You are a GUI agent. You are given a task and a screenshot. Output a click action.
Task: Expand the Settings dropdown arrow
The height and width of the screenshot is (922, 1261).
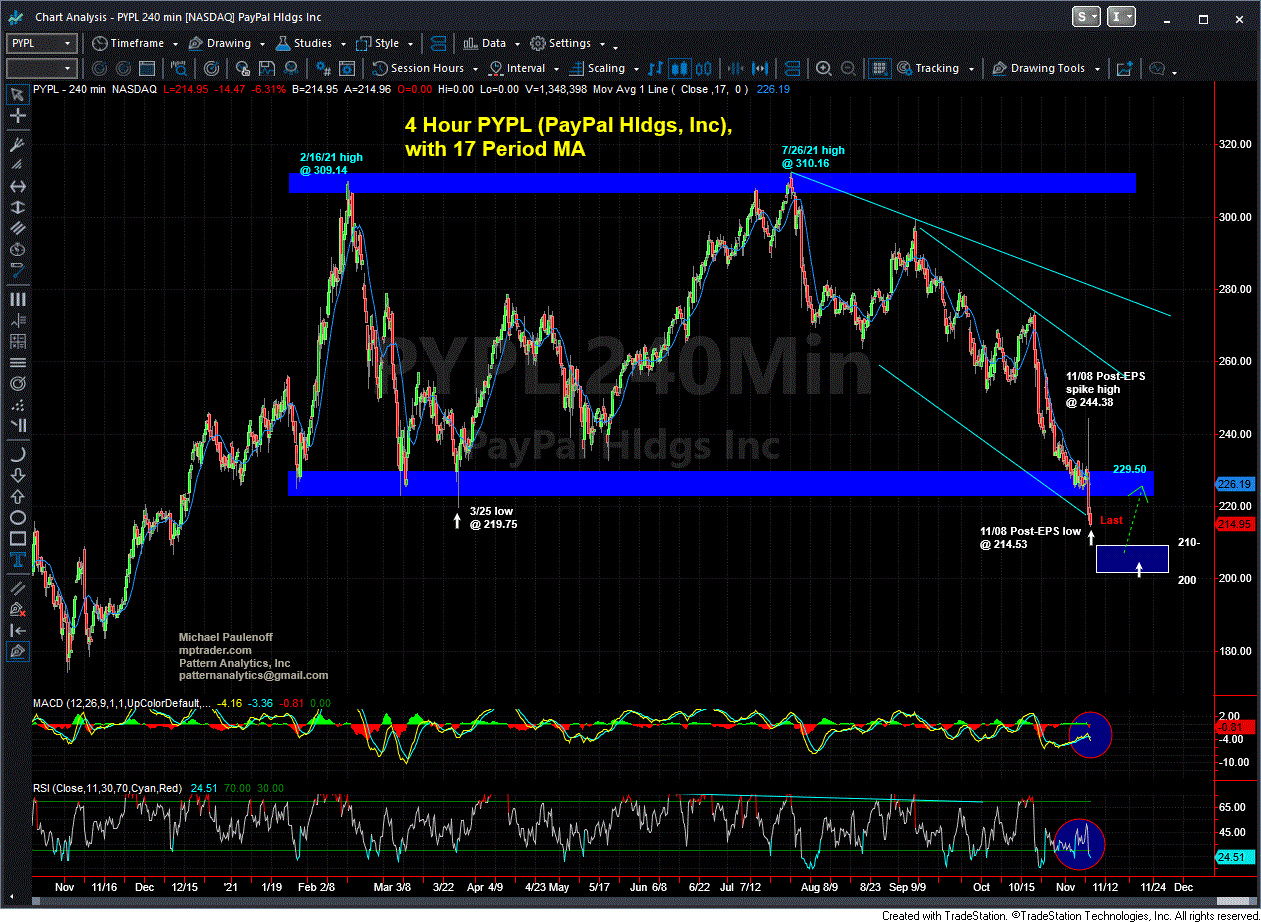[x=602, y=44]
